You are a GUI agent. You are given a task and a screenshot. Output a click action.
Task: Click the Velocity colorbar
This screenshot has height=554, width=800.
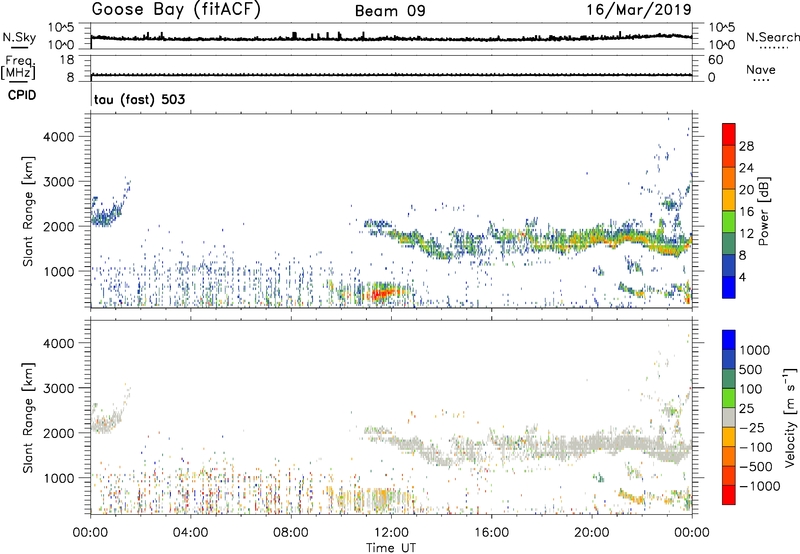point(729,417)
